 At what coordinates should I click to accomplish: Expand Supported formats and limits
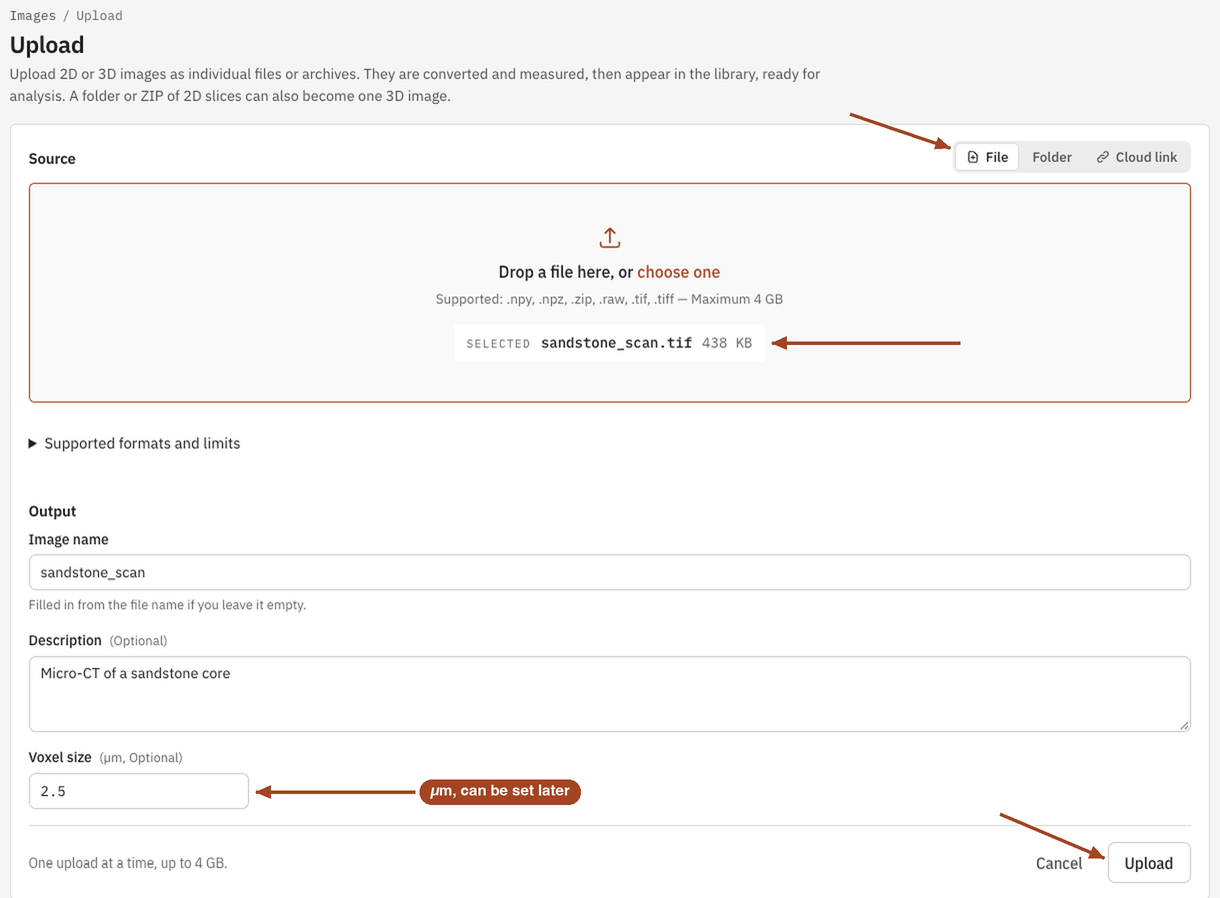point(135,443)
